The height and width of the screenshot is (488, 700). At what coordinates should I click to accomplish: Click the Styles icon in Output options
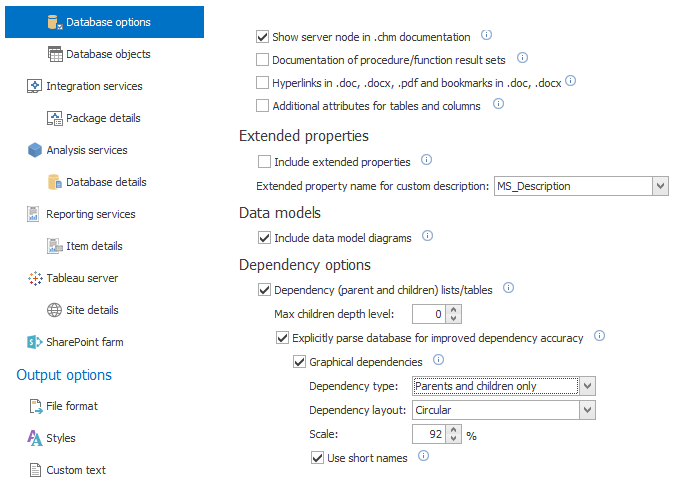click(34, 438)
